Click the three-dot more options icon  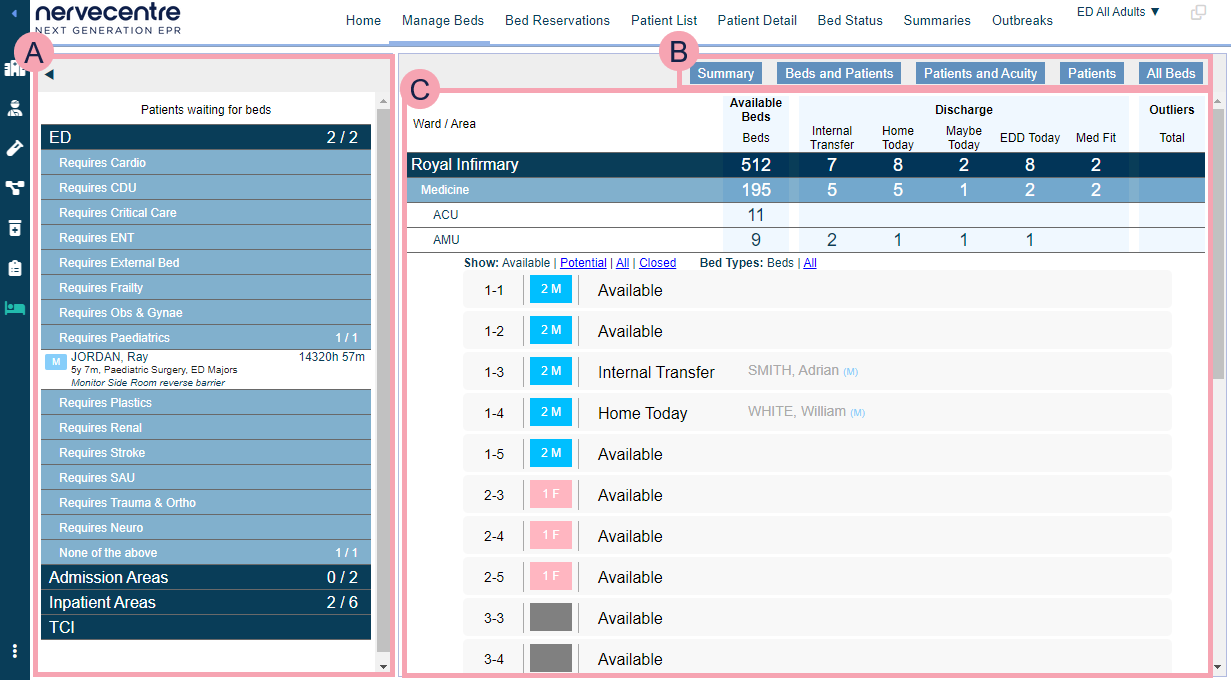click(14, 651)
